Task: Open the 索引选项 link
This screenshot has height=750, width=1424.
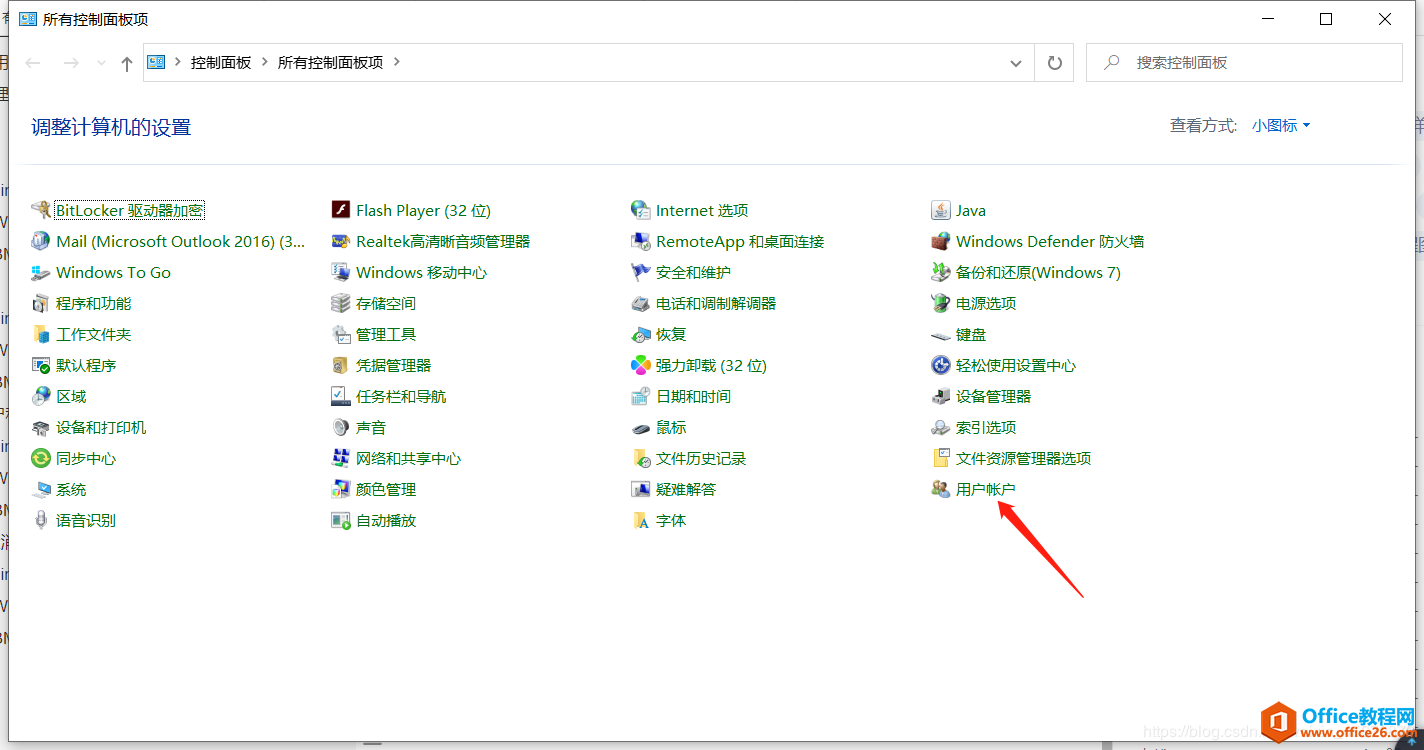Action: tap(986, 427)
